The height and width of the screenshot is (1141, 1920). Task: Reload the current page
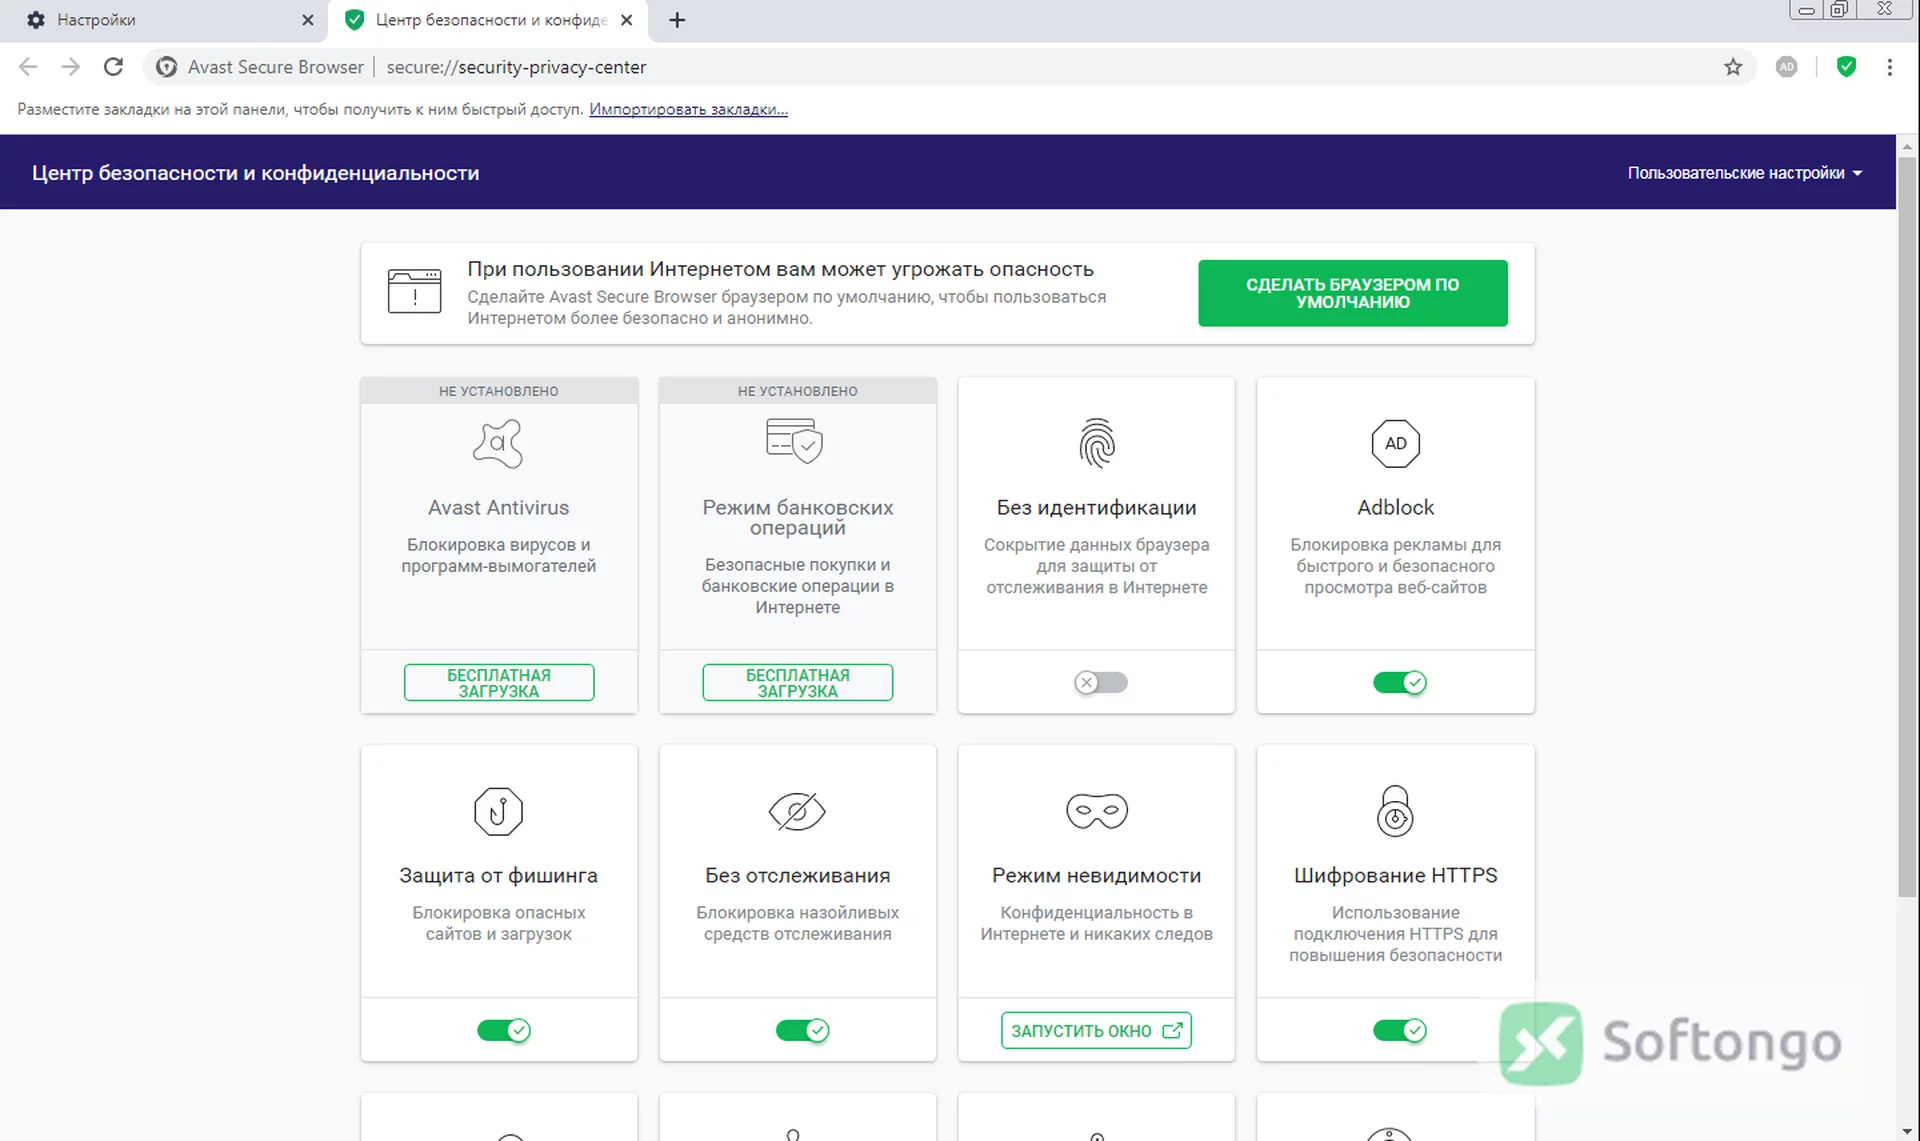click(114, 67)
